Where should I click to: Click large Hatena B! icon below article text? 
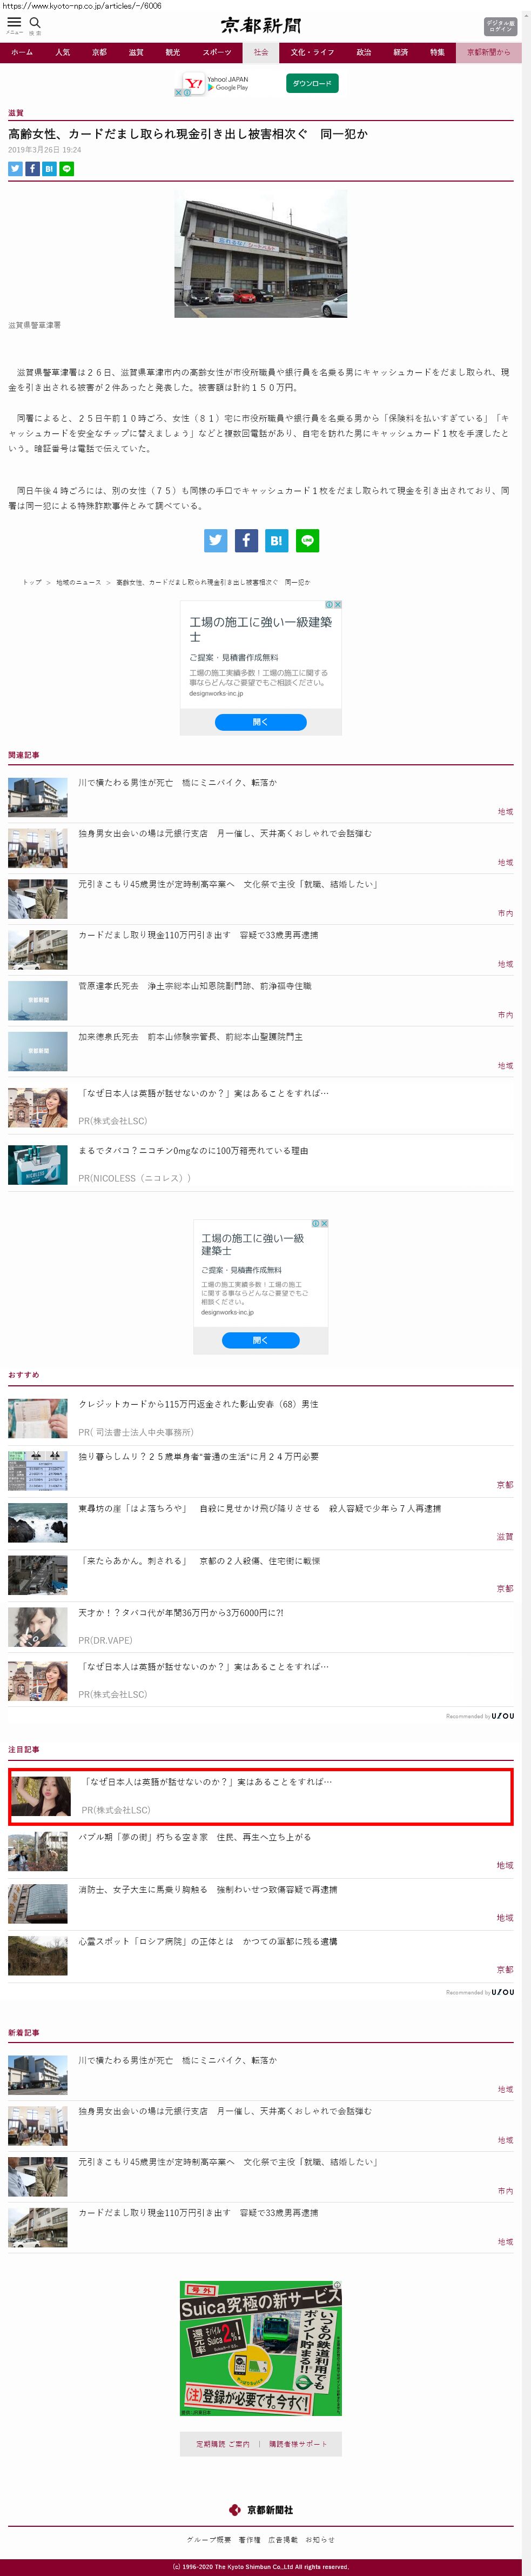click(x=276, y=541)
